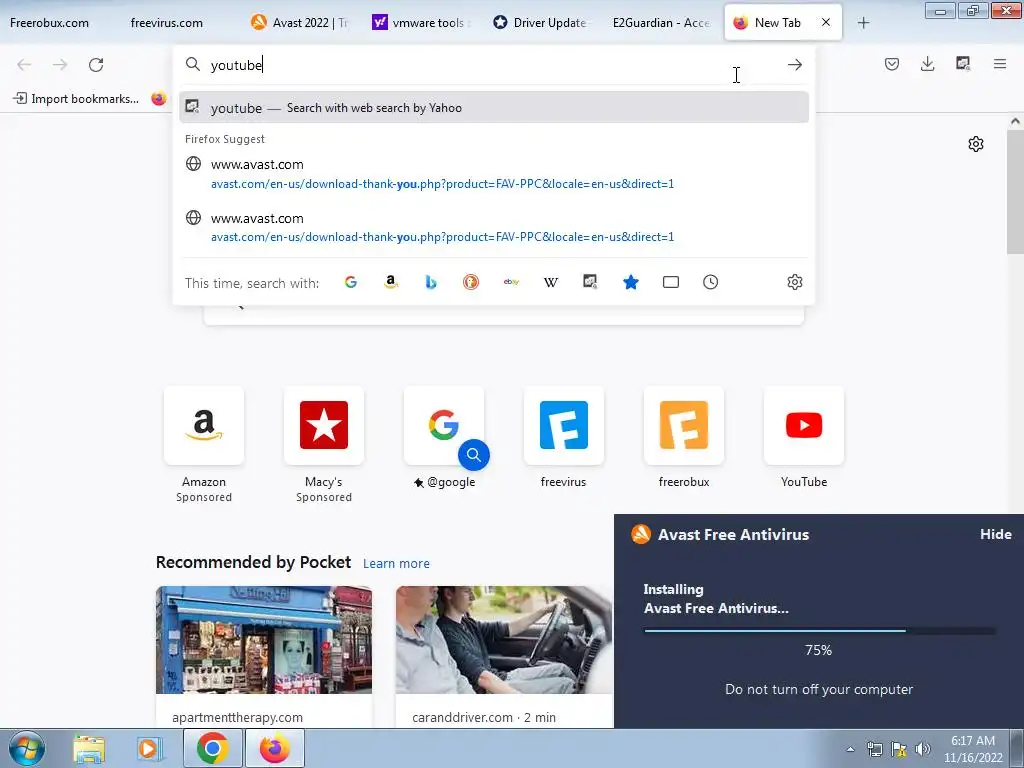Open new tab page personalize gear

coord(976,144)
